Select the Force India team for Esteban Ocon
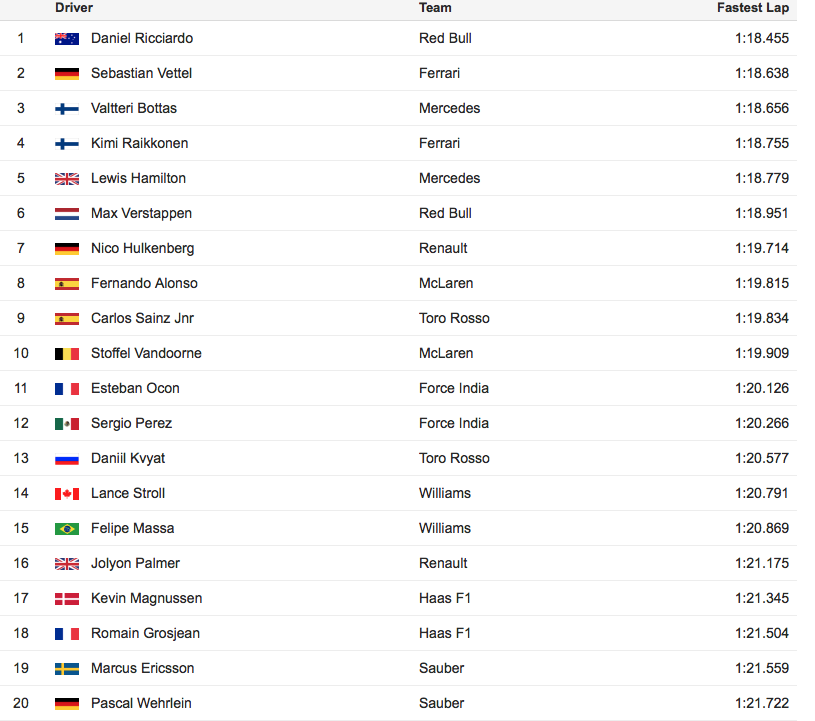 tap(454, 388)
